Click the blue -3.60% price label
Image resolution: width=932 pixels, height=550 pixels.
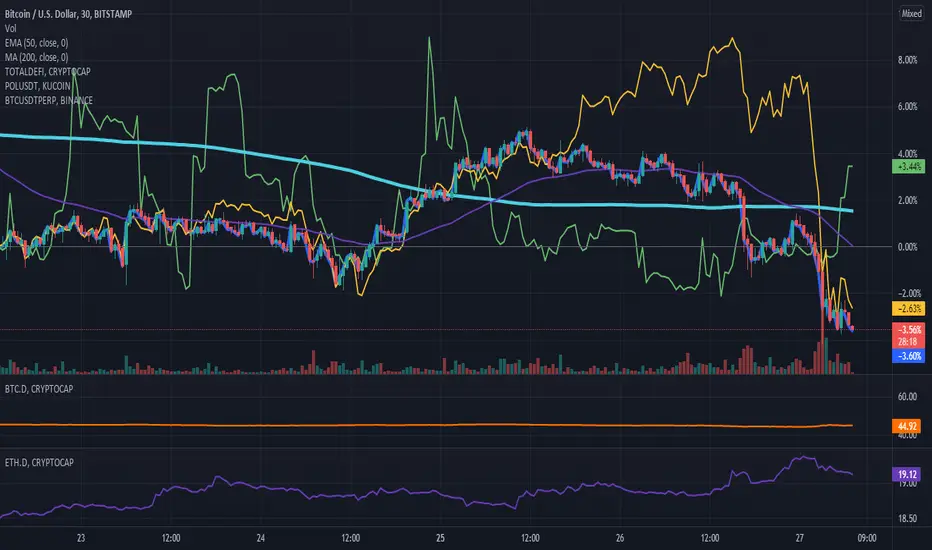click(909, 356)
